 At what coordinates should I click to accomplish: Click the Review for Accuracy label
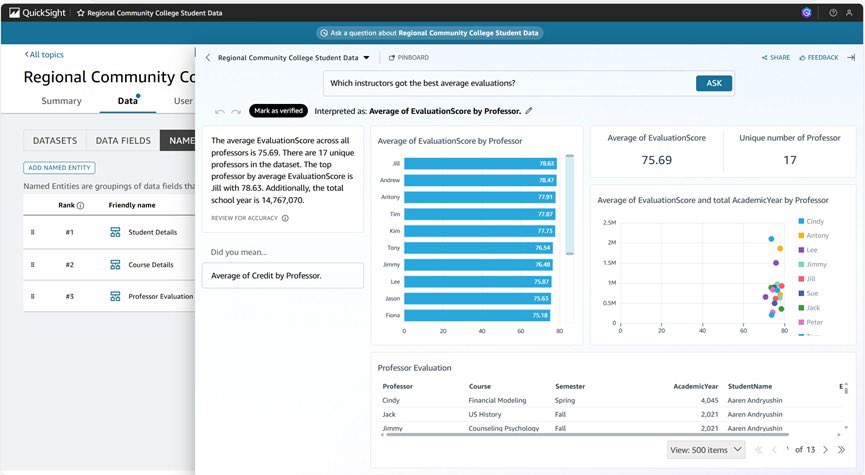(244, 218)
